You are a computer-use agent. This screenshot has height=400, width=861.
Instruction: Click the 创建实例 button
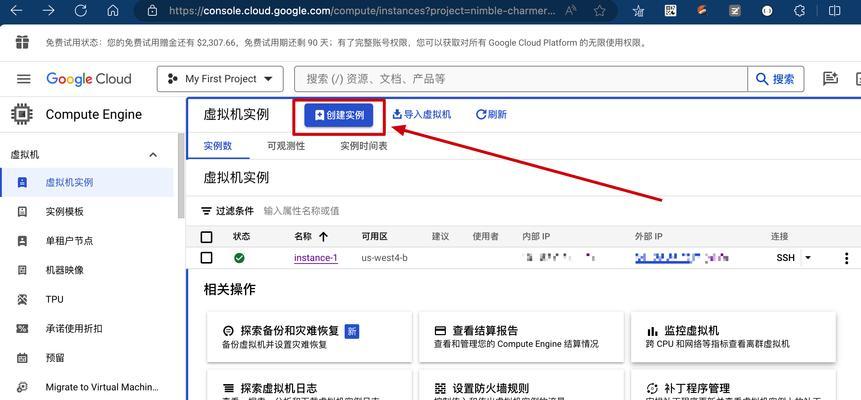point(339,115)
